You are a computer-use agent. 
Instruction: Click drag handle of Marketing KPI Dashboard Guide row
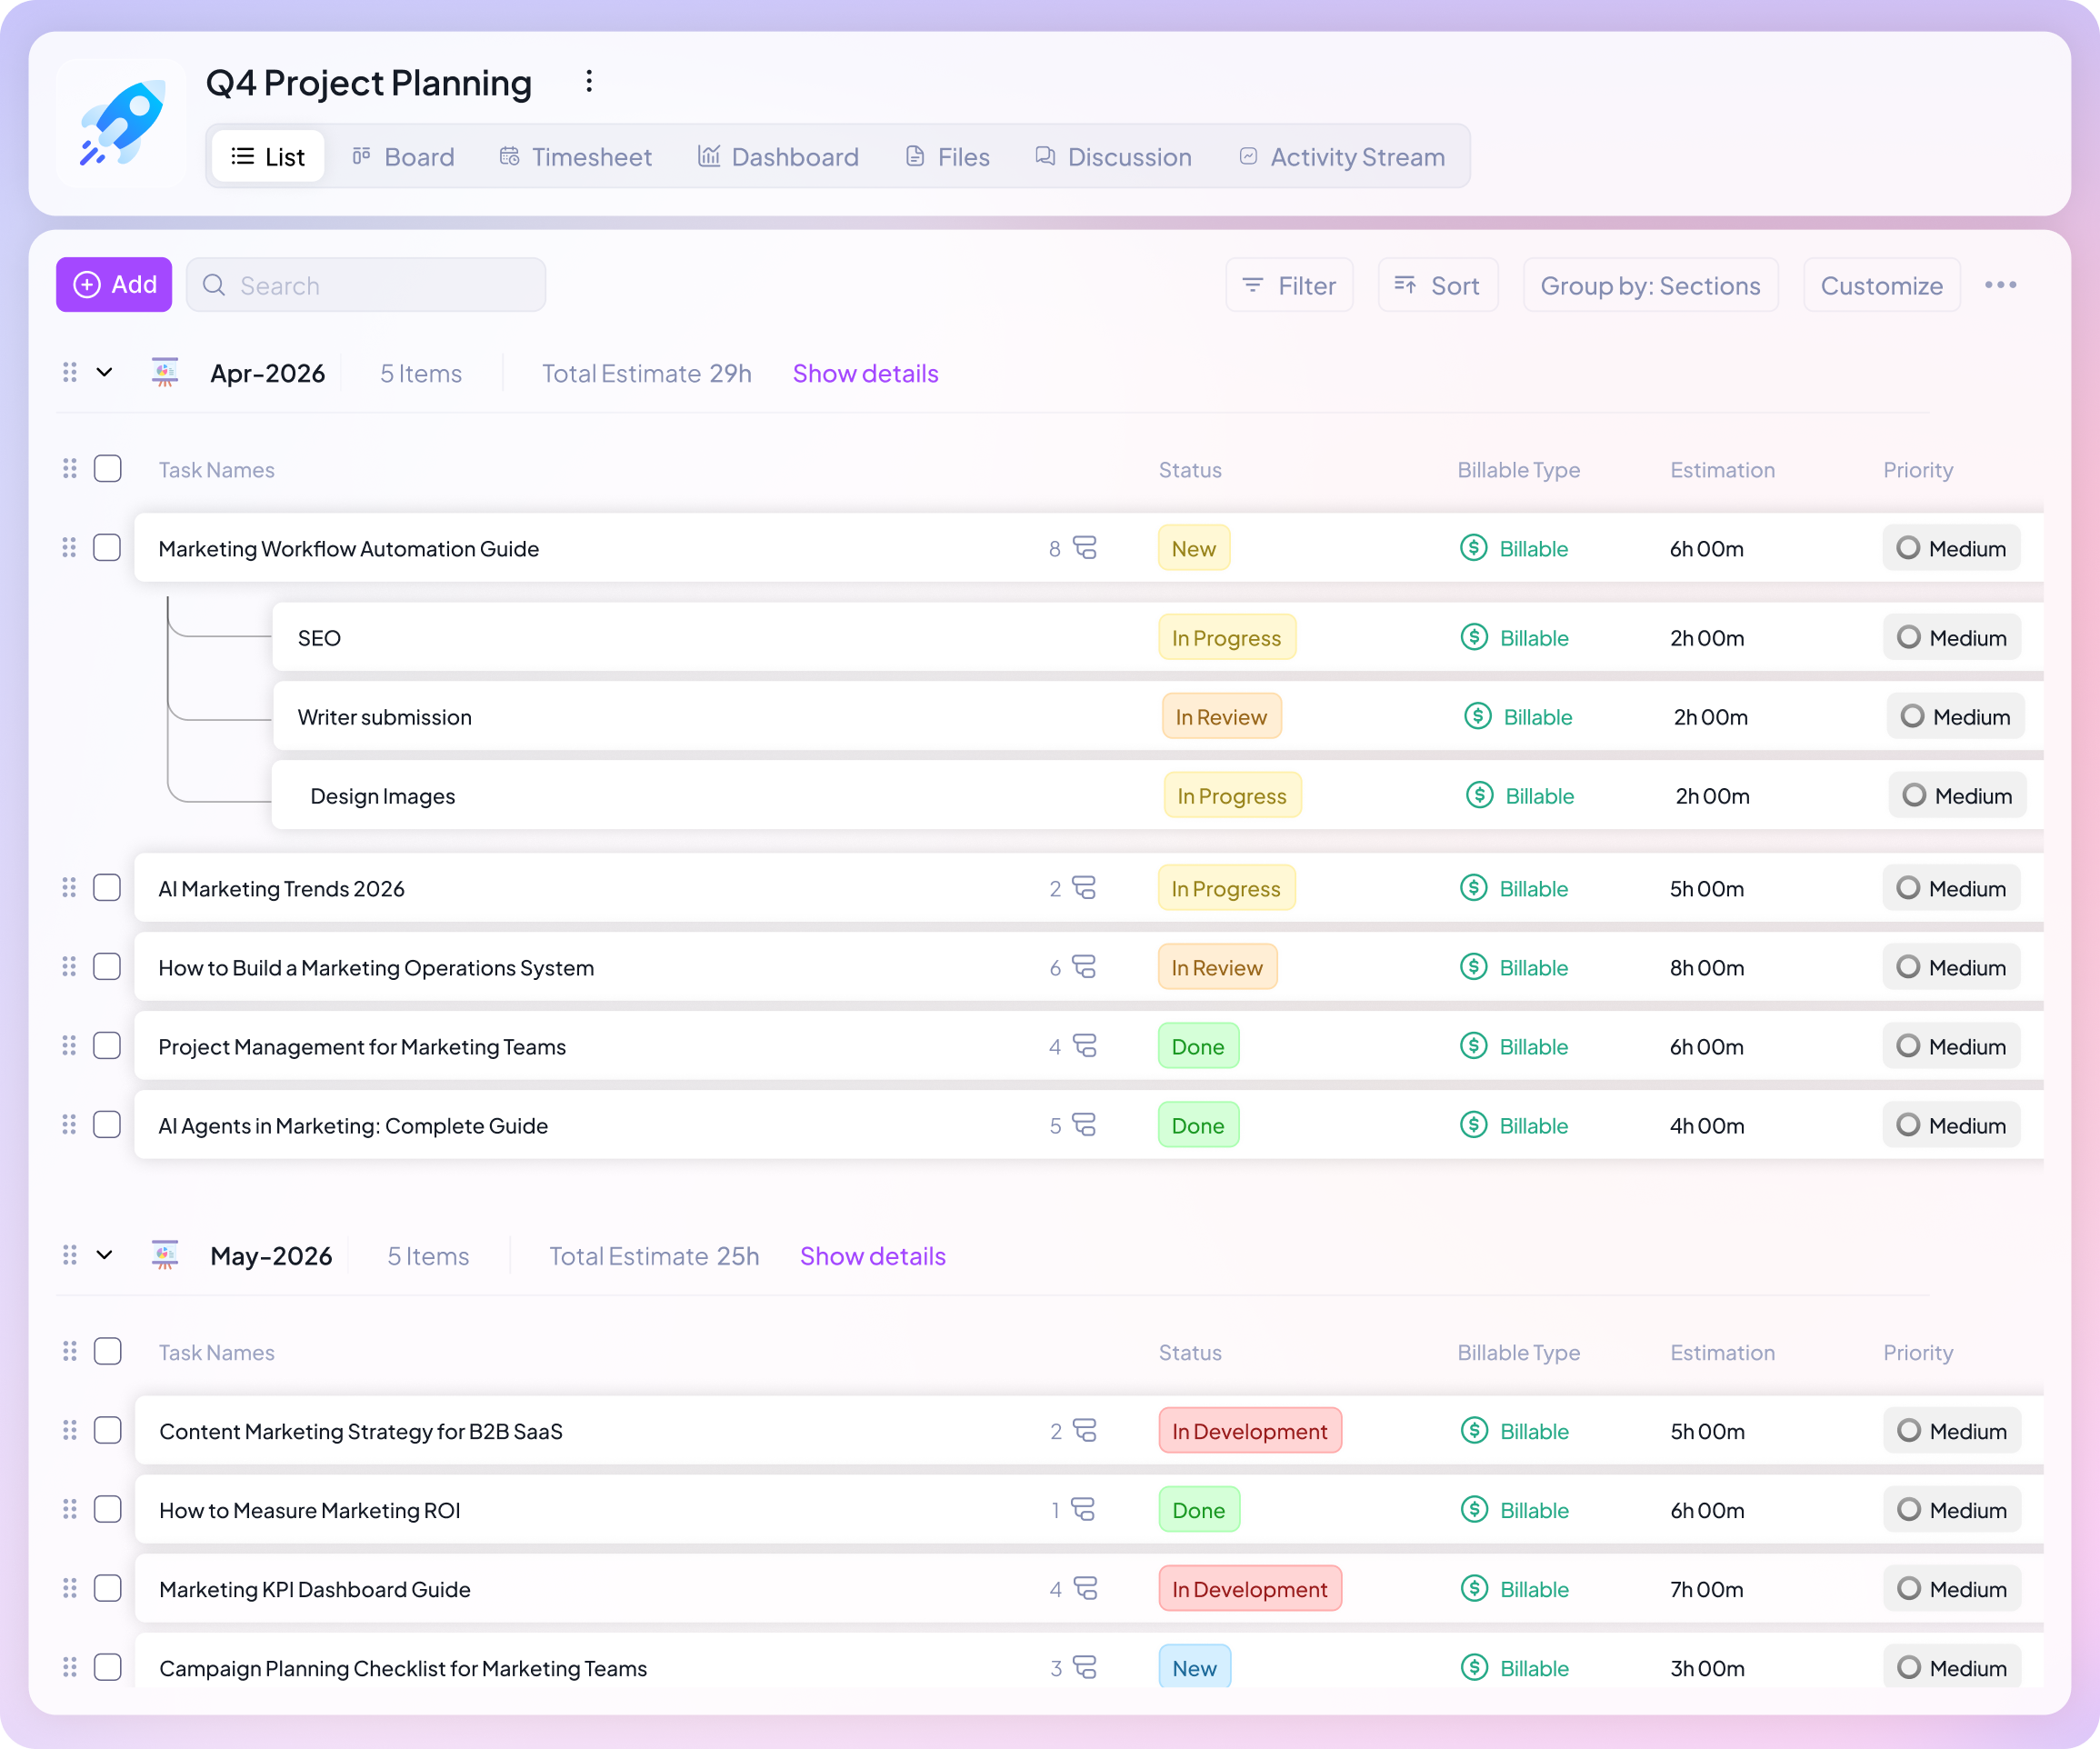[69, 1589]
